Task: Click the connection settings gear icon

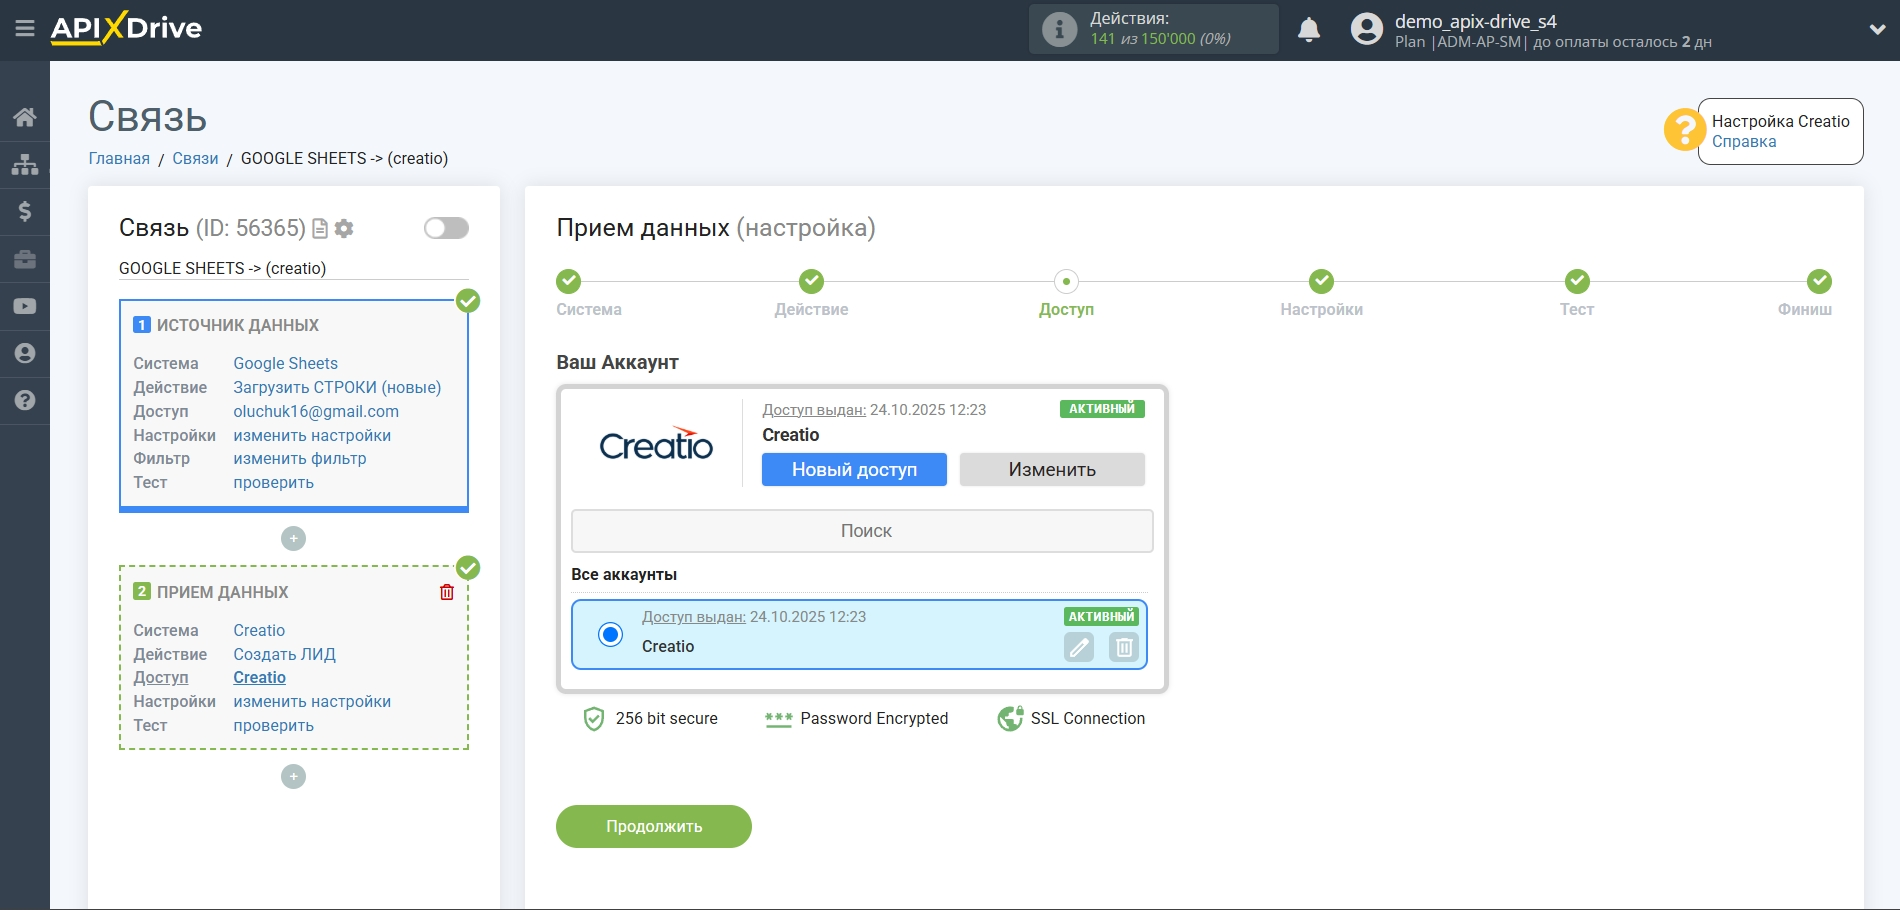Action: (x=344, y=229)
